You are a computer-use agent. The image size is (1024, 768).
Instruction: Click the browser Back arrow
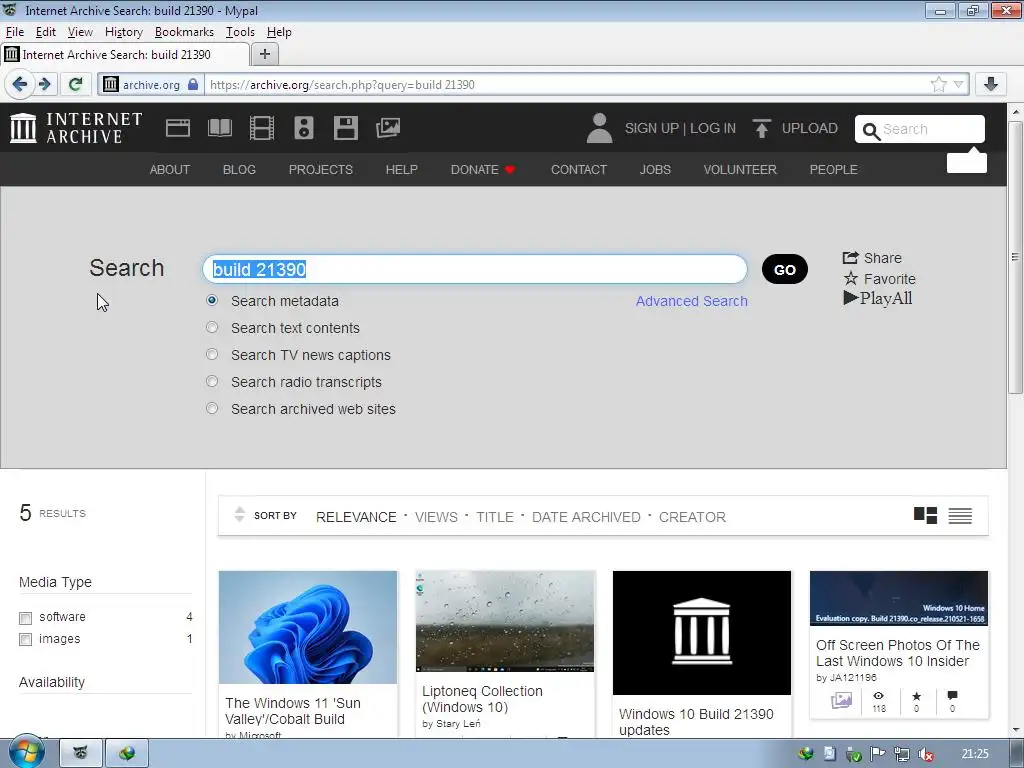[x=20, y=84]
